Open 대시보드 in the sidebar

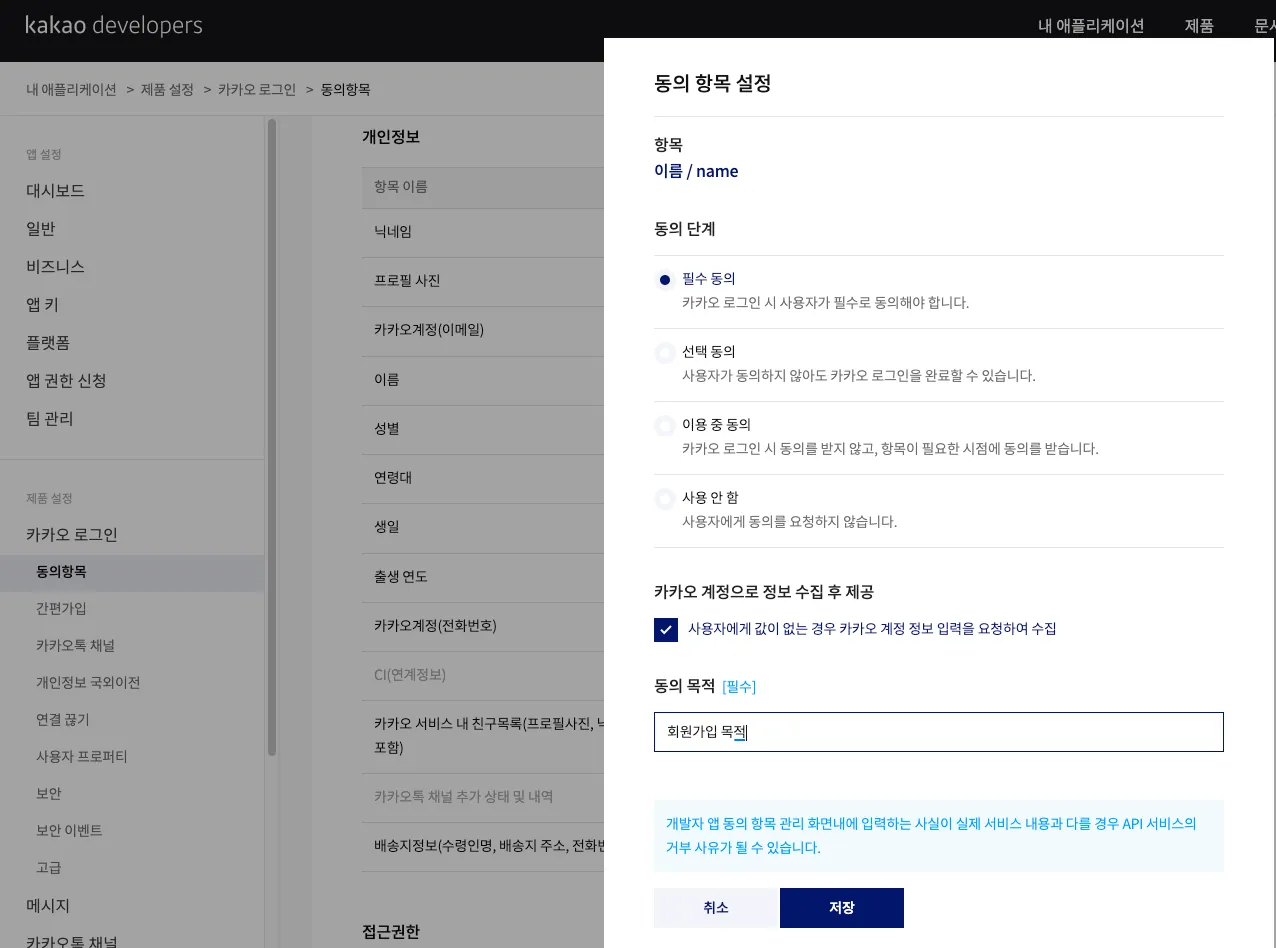[x=55, y=191]
